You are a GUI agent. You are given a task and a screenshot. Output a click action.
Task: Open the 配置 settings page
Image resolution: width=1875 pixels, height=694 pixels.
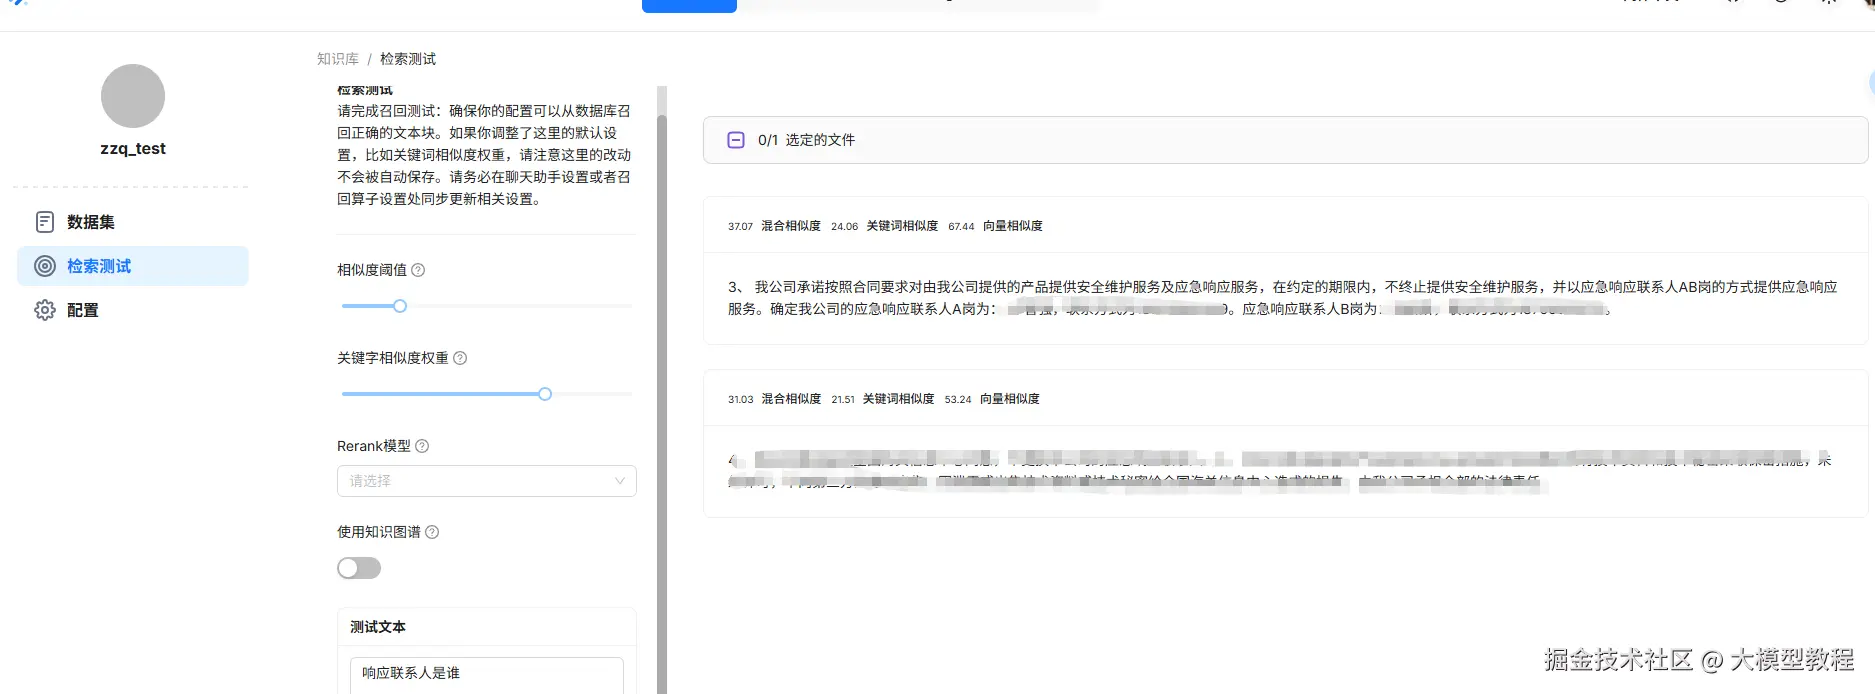pyautogui.click(x=132, y=310)
